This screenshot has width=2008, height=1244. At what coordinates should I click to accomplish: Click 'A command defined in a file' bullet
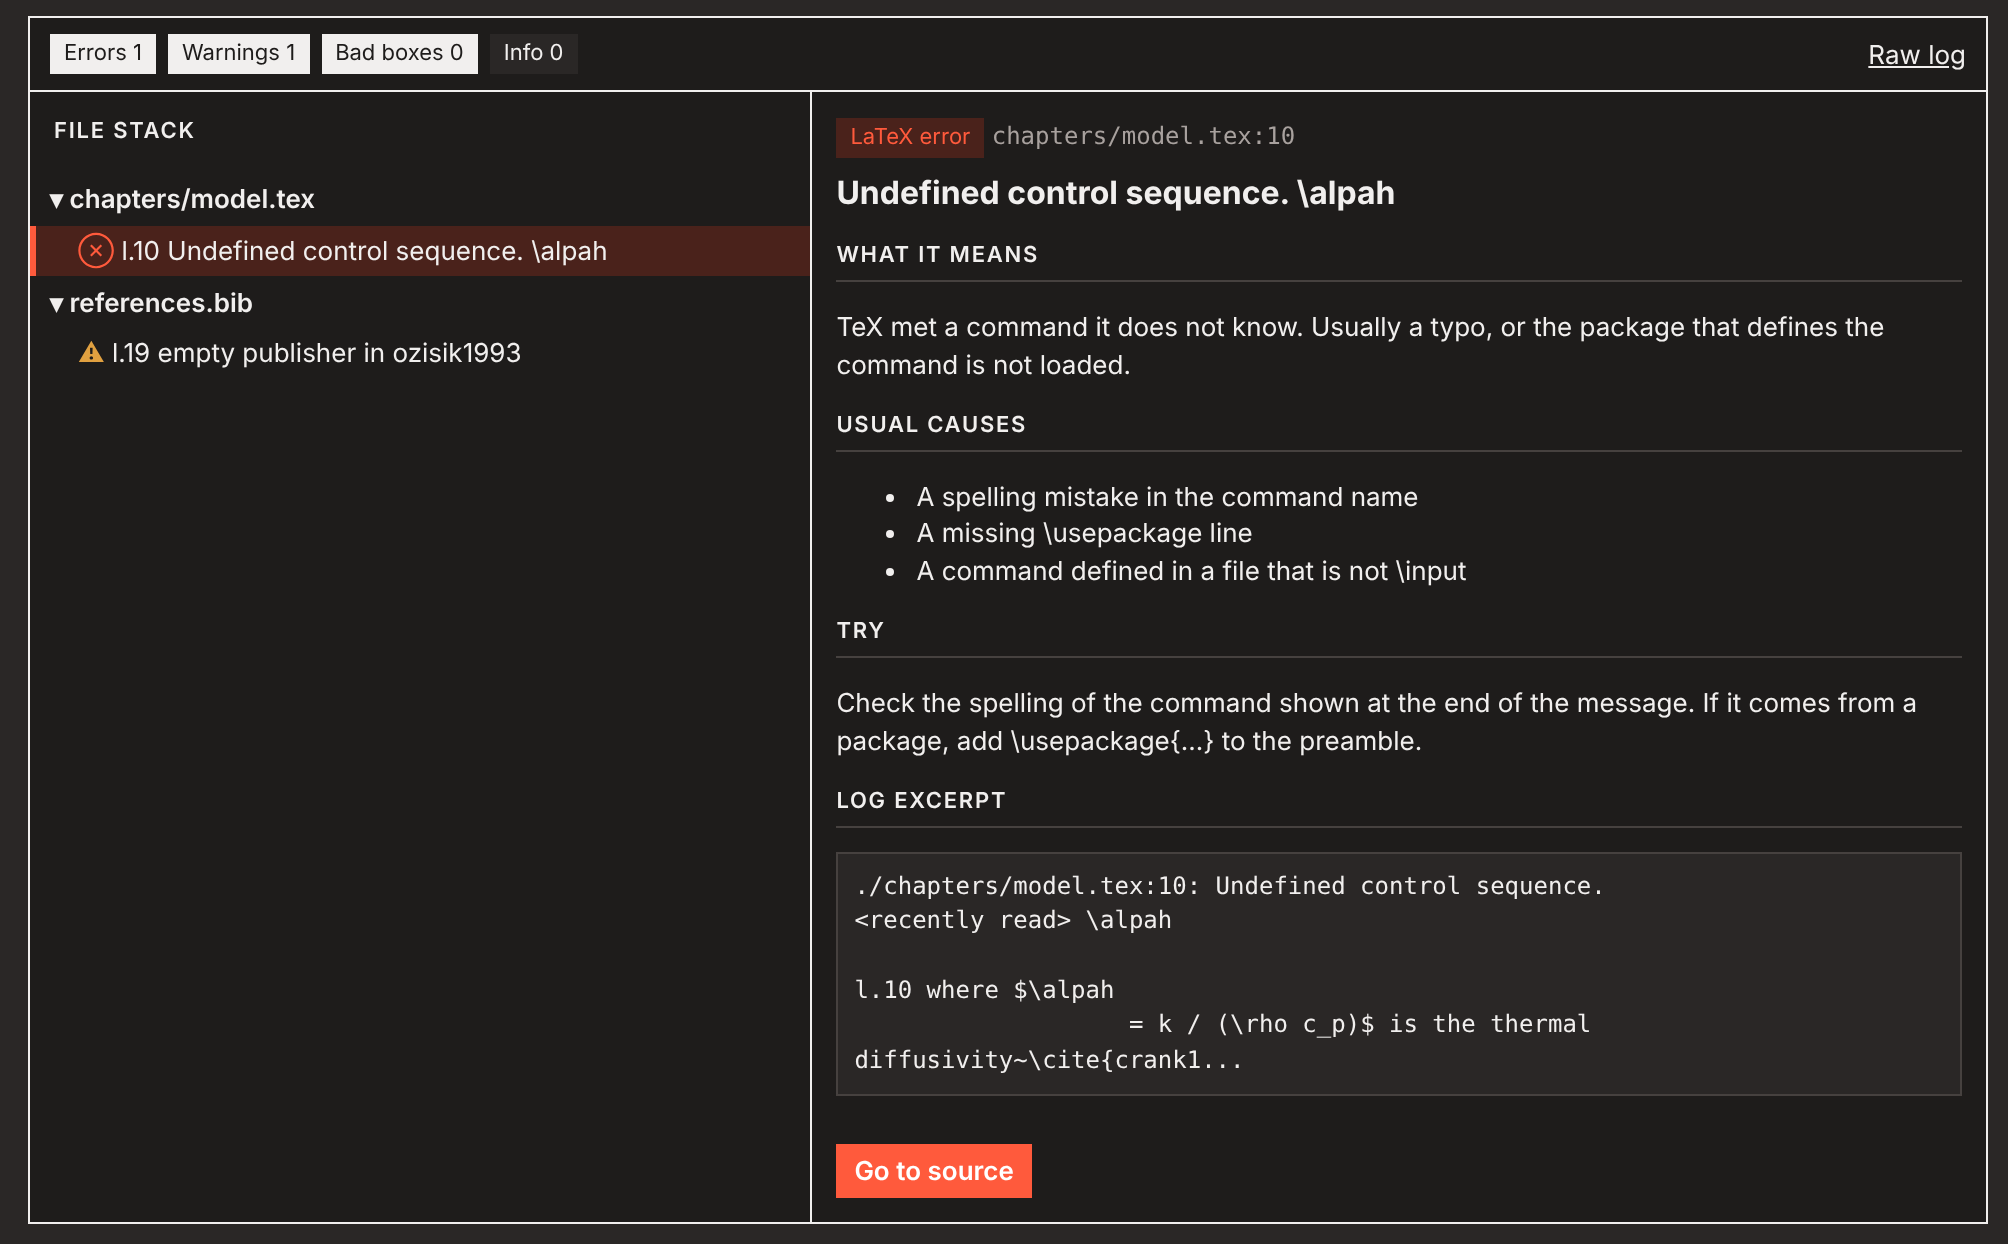(x=1191, y=571)
